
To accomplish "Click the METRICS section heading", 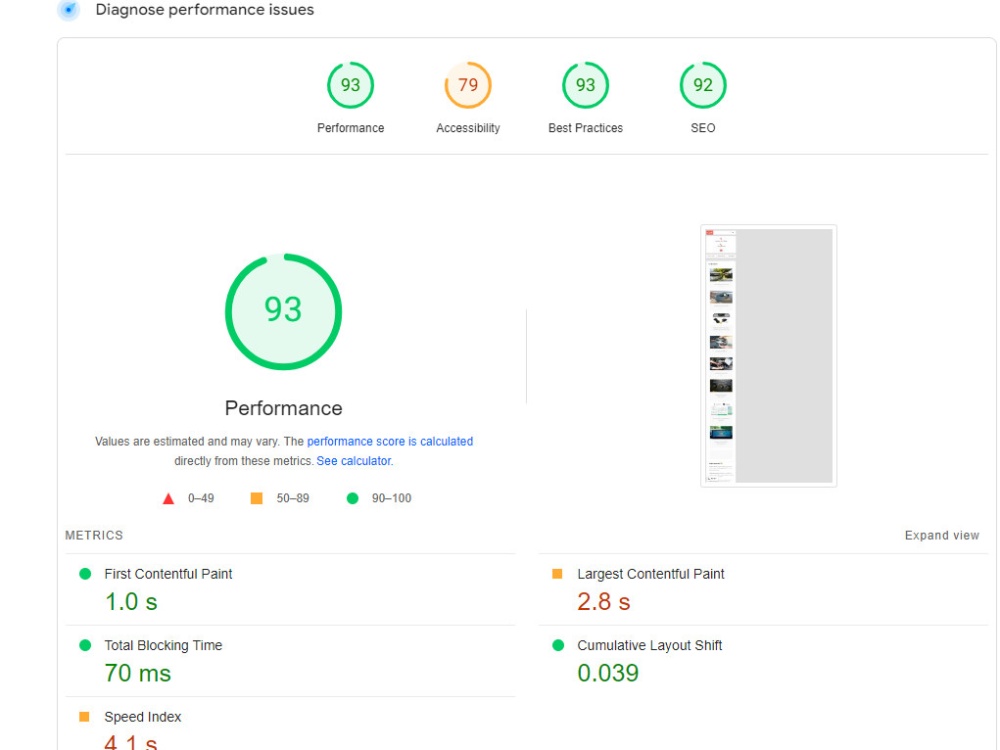I will 94,535.
